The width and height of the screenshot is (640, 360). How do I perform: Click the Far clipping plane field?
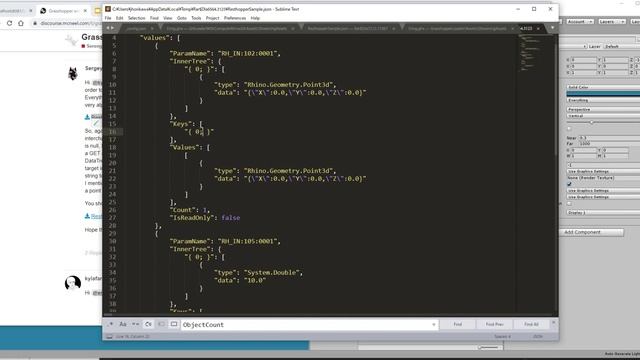tap(609, 144)
